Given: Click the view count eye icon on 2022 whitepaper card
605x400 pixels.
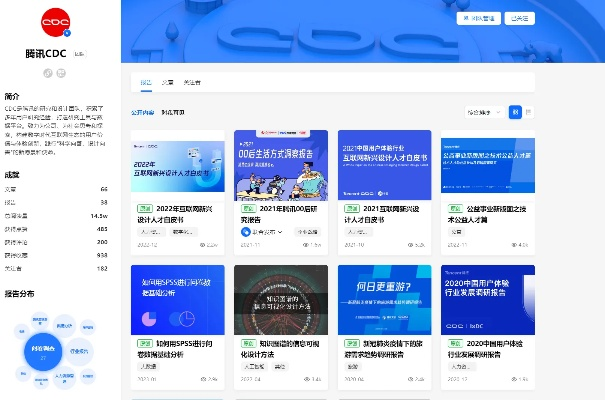Looking at the screenshot, I should (203, 244).
